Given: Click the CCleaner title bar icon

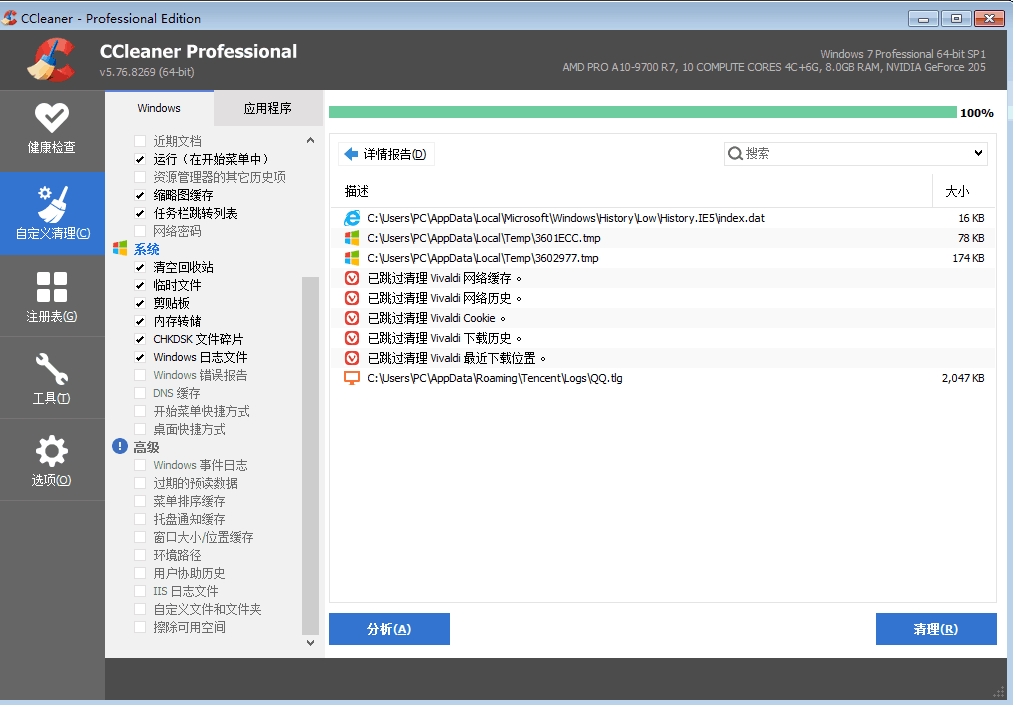Looking at the screenshot, I should [x=10, y=18].
